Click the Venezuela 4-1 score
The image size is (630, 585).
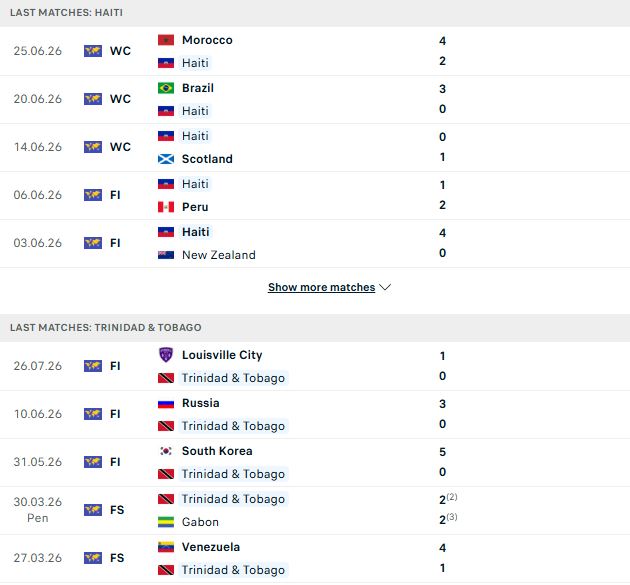(442, 558)
